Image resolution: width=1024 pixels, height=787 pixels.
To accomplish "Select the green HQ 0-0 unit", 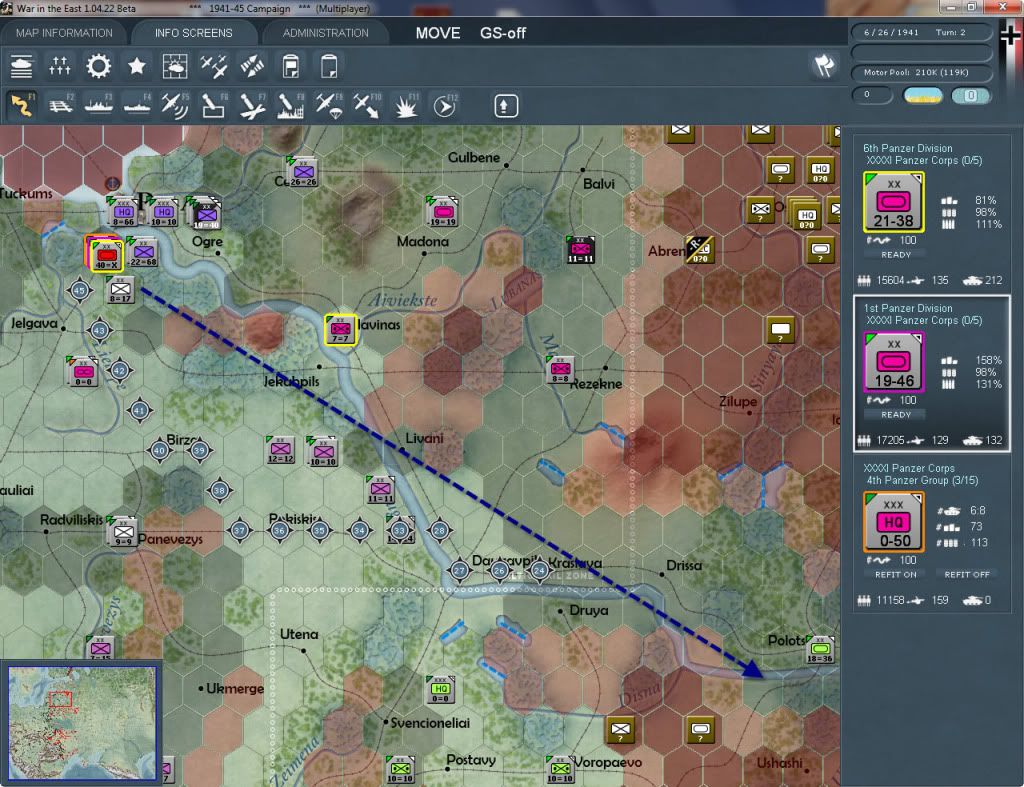I will click(x=440, y=690).
